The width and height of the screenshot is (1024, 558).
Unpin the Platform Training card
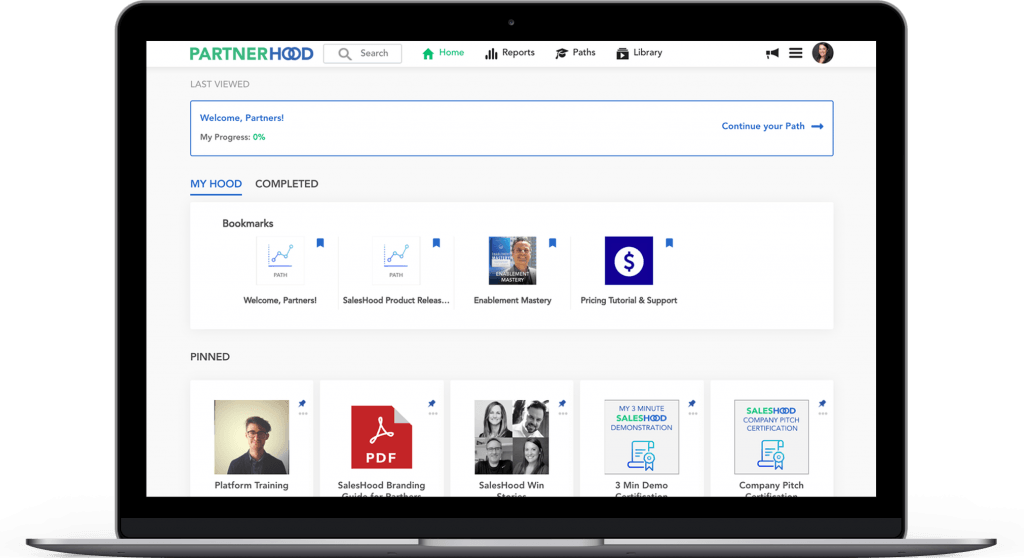point(302,404)
